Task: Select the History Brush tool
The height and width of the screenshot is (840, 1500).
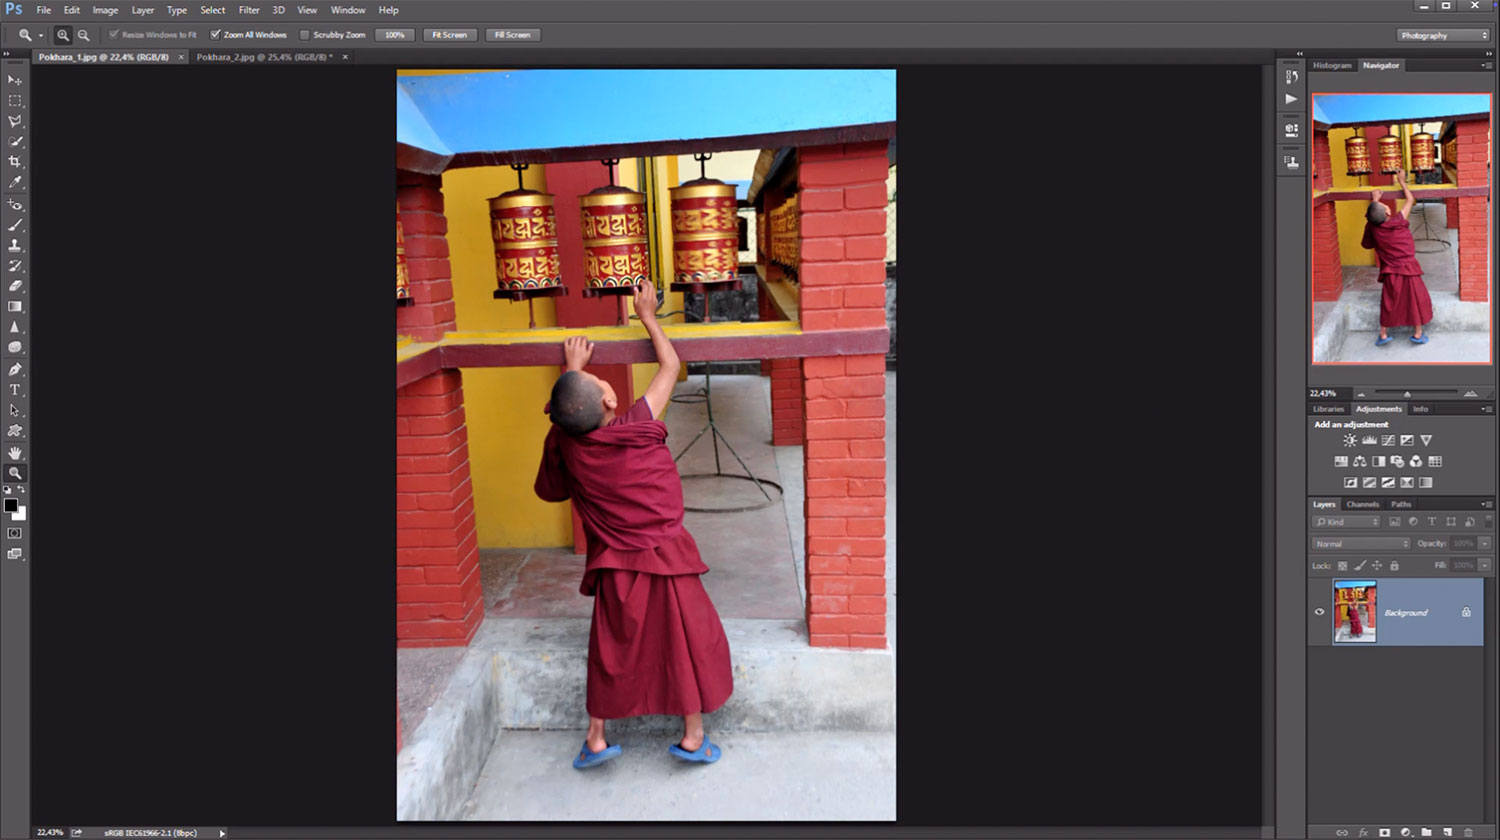Action: [x=15, y=266]
